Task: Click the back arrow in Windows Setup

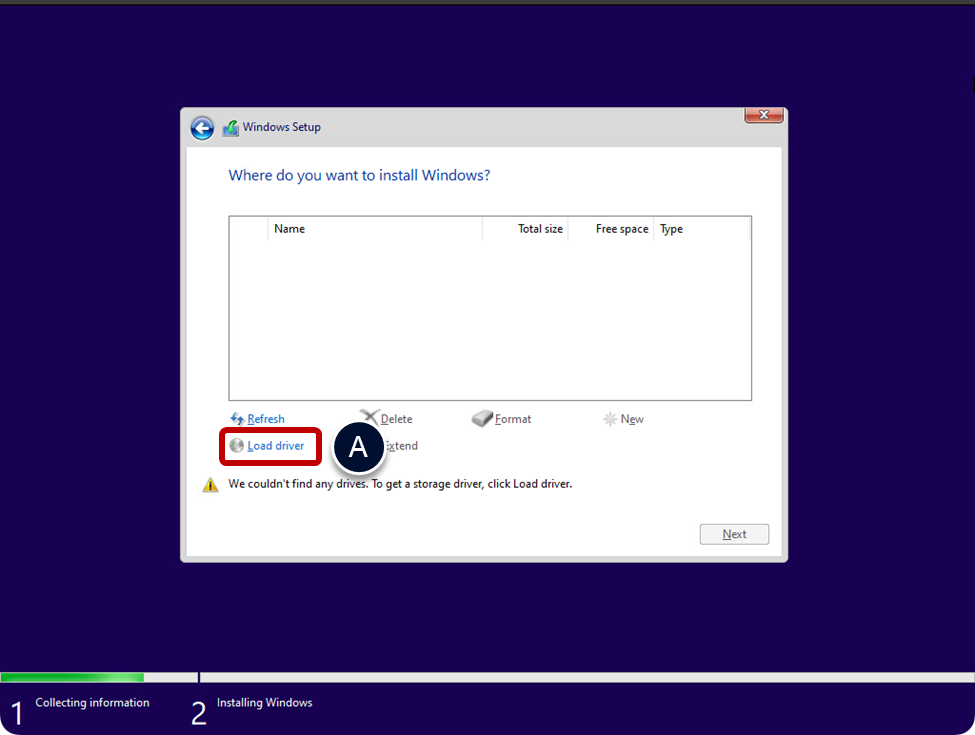Action: (x=202, y=128)
